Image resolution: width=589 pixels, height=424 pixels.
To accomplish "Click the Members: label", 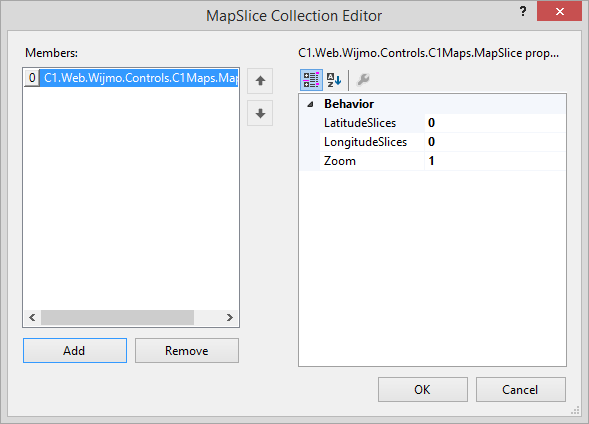I will 51,53.
